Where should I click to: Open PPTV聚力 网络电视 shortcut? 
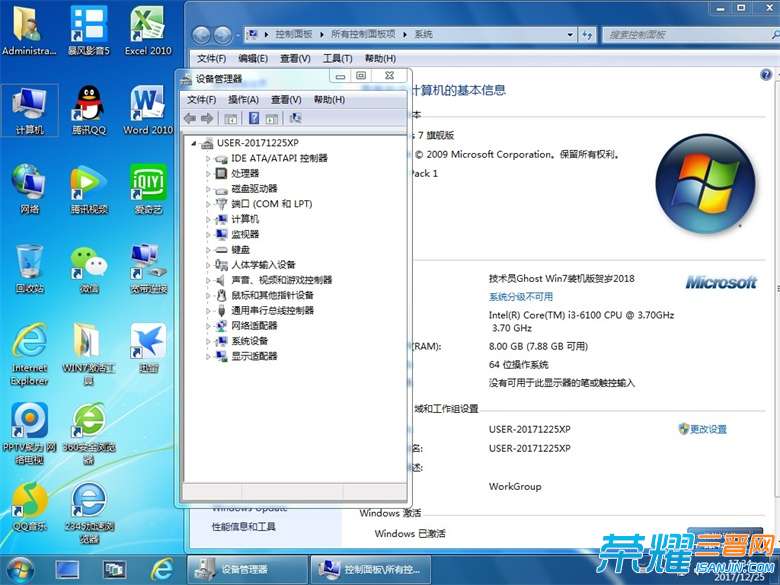point(29,434)
